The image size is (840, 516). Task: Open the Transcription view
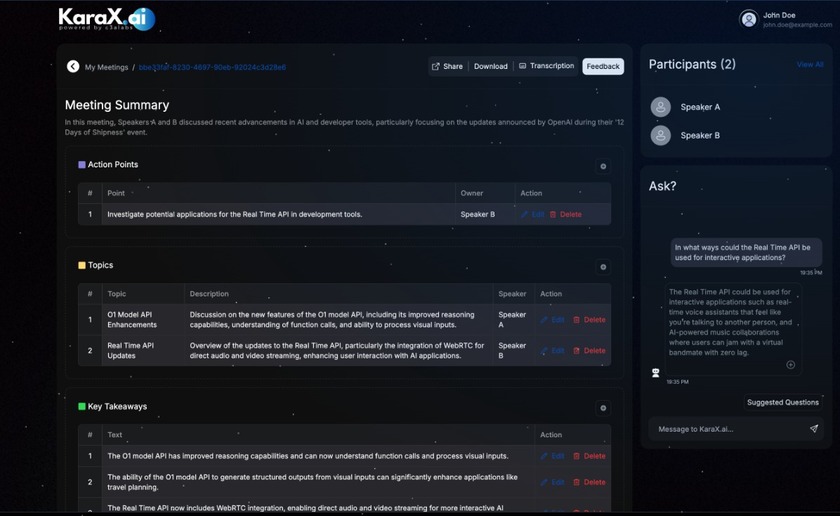tap(546, 67)
